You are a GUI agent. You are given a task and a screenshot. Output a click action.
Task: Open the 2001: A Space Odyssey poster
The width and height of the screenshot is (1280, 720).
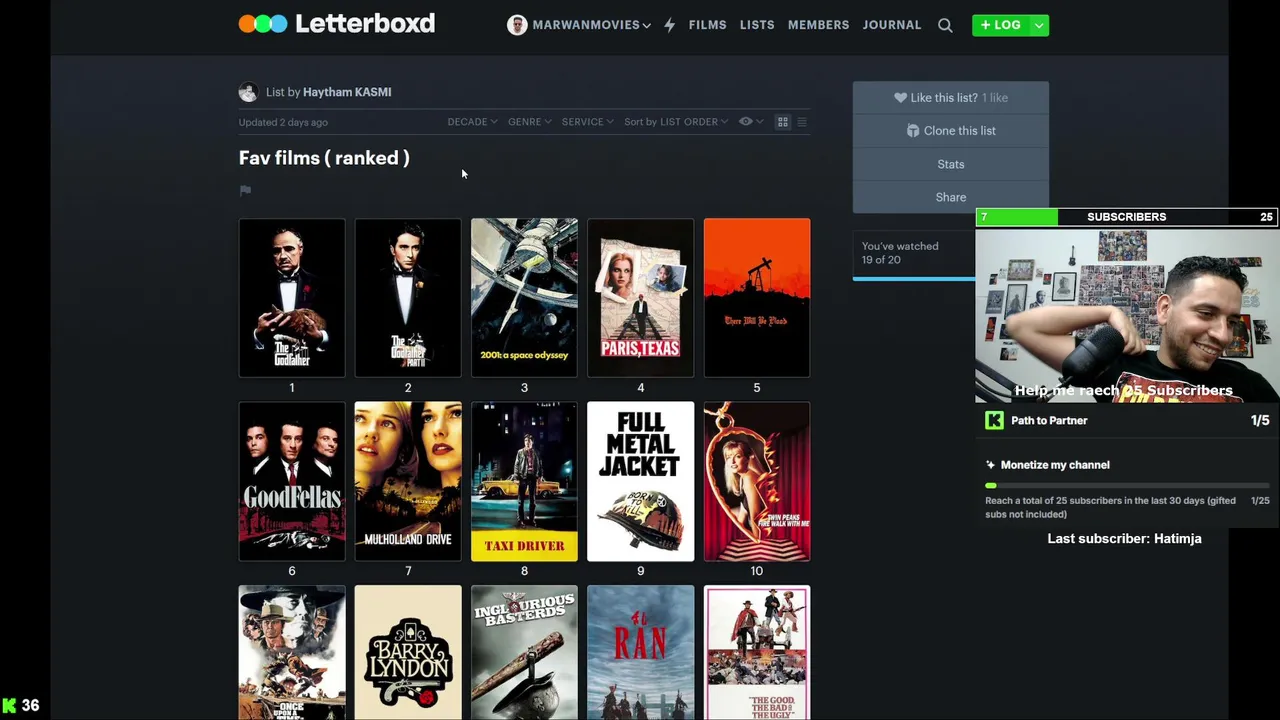point(524,298)
